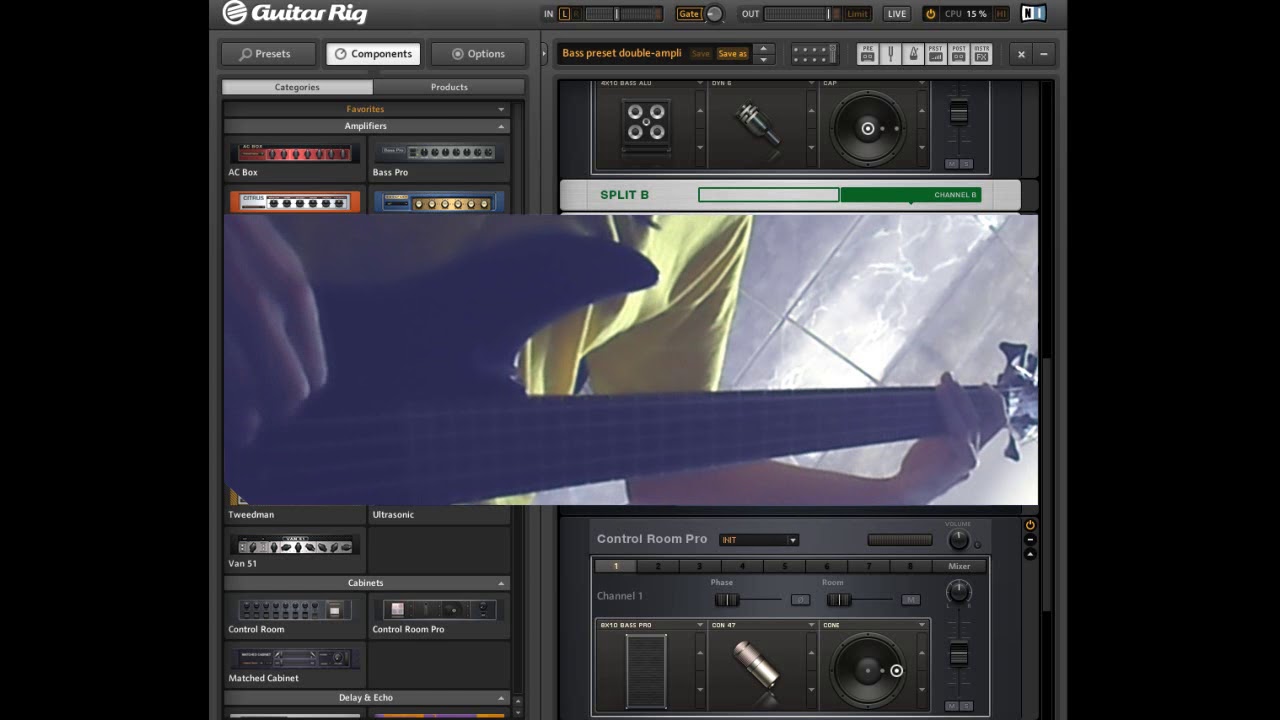Click the greyed Save button
The width and height of the screenshot is (1280, 720).
click(700, 53)
